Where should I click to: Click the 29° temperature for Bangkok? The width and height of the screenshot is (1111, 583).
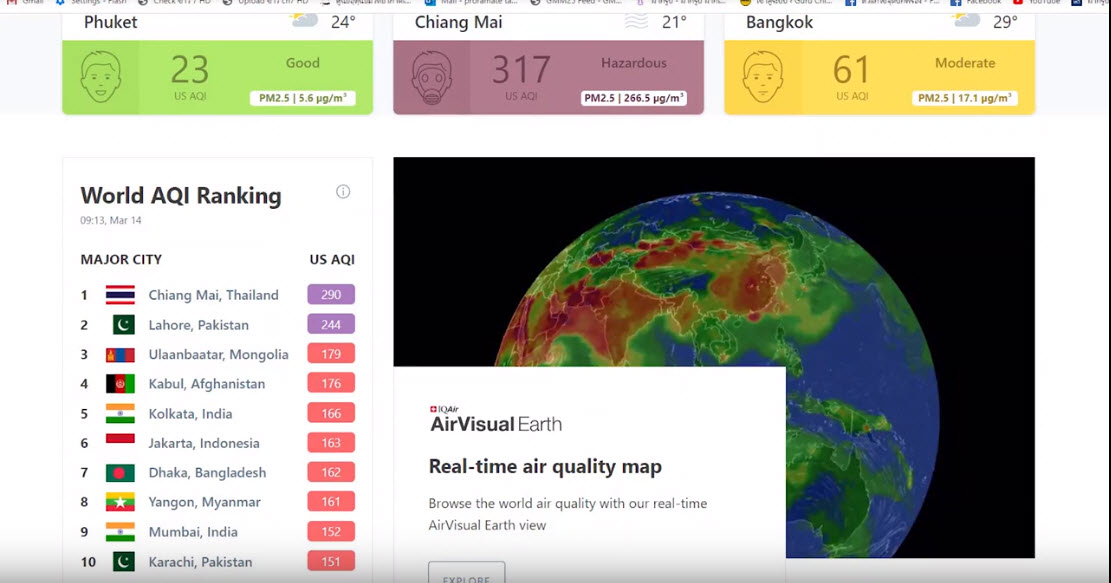(1005, 22)
